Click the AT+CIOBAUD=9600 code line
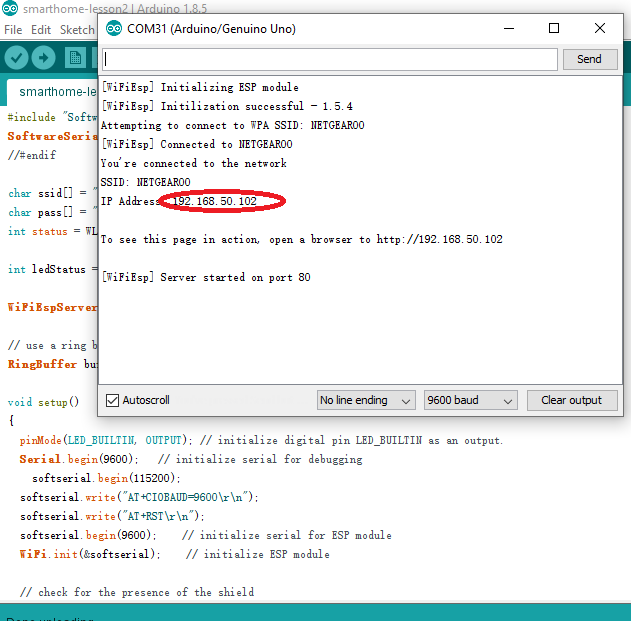Screen dimensions: 631x621 (139, 497)
